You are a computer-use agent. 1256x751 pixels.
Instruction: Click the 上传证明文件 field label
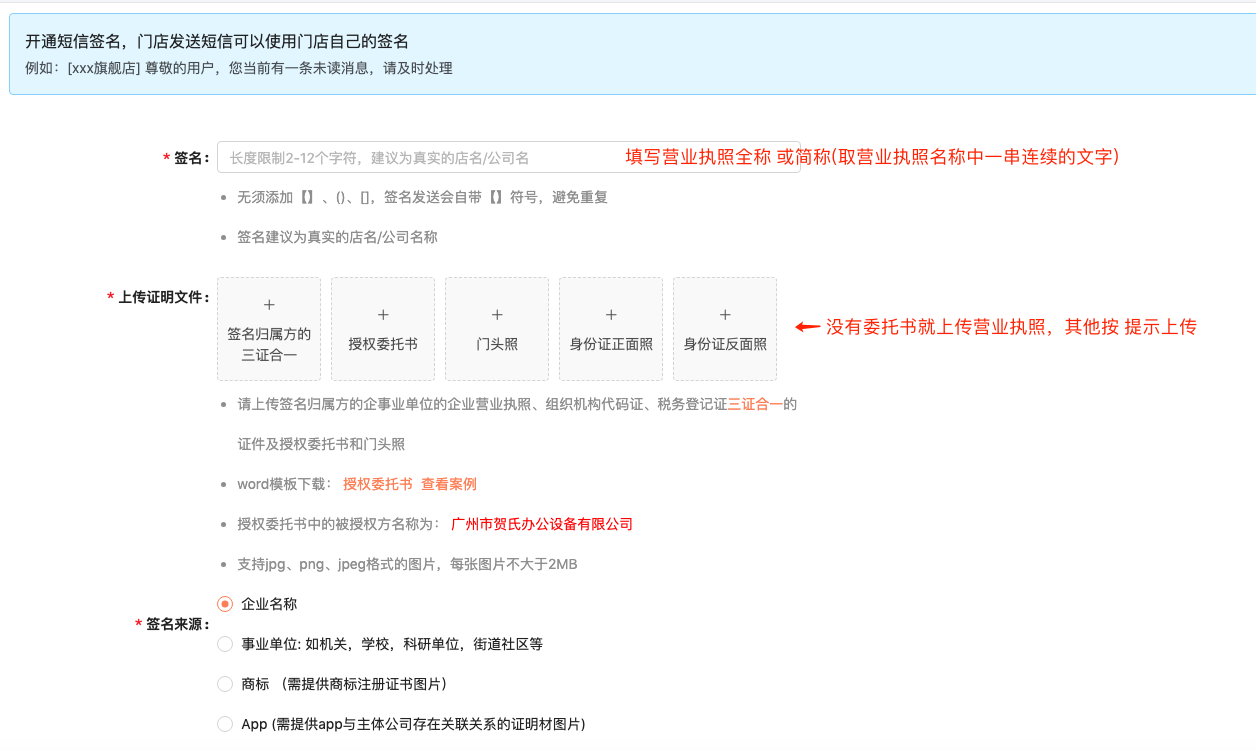coord(163,297)
